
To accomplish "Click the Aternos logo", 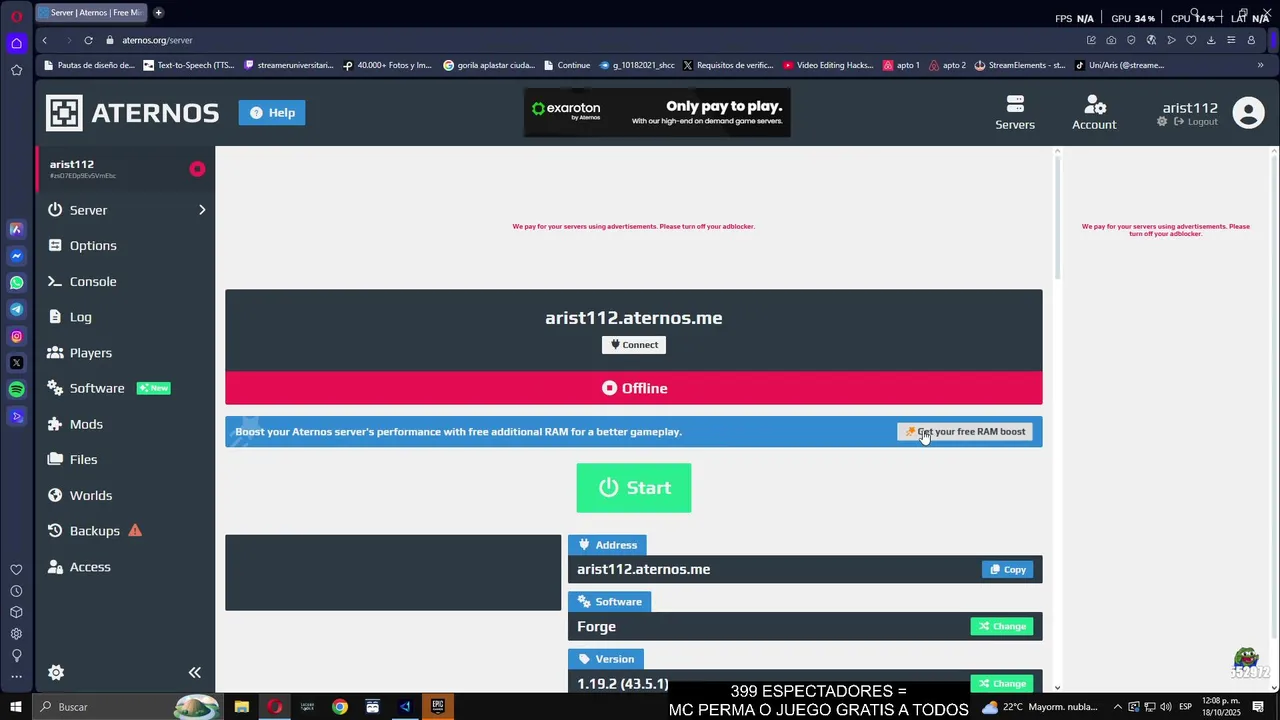I will tap(132, 113).
